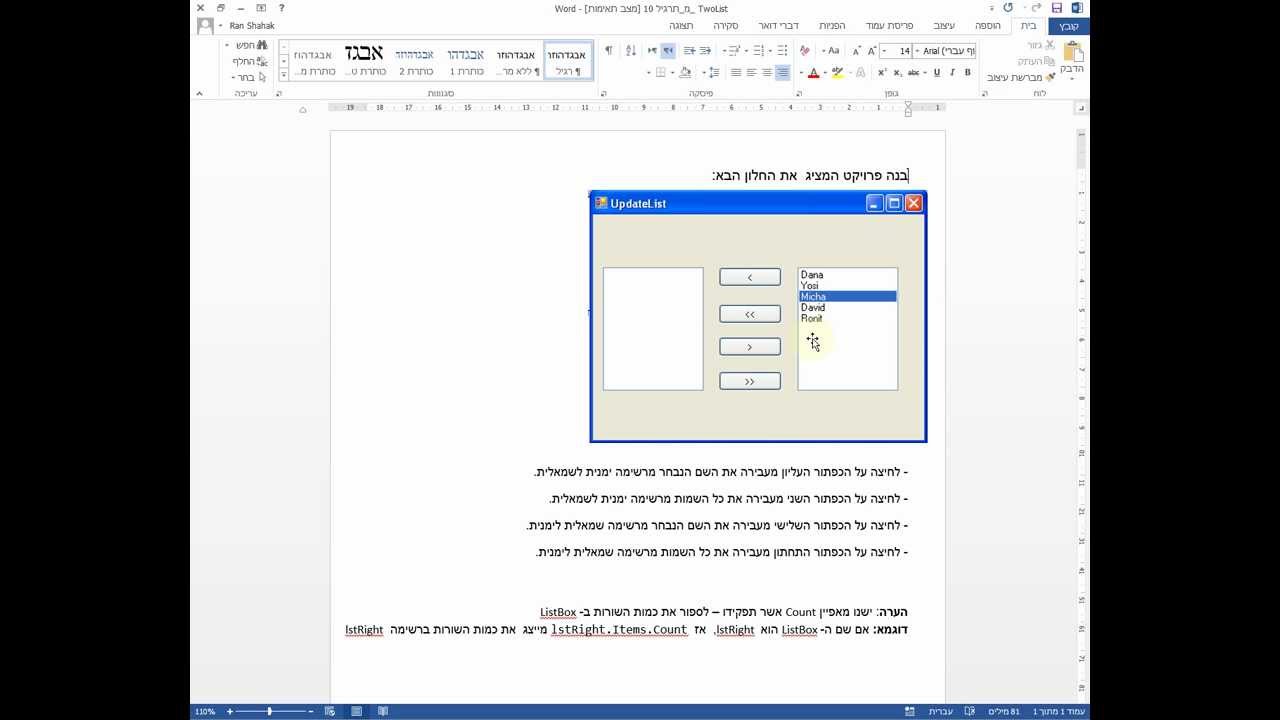The height and width of the screenshot is (720, 1280).
Task: Click the Copy (העתק) command
Action: coord(1037,61)
